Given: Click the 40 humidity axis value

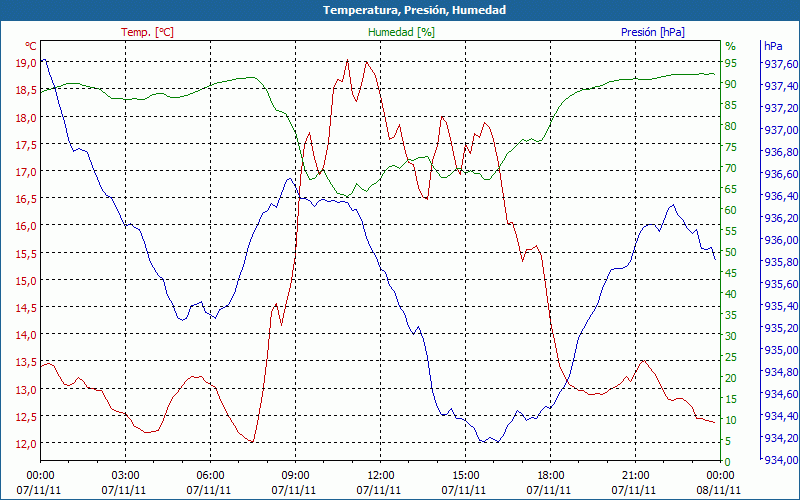Looking at the screenshot, I should pyautogui.click(x=731, y=294).
